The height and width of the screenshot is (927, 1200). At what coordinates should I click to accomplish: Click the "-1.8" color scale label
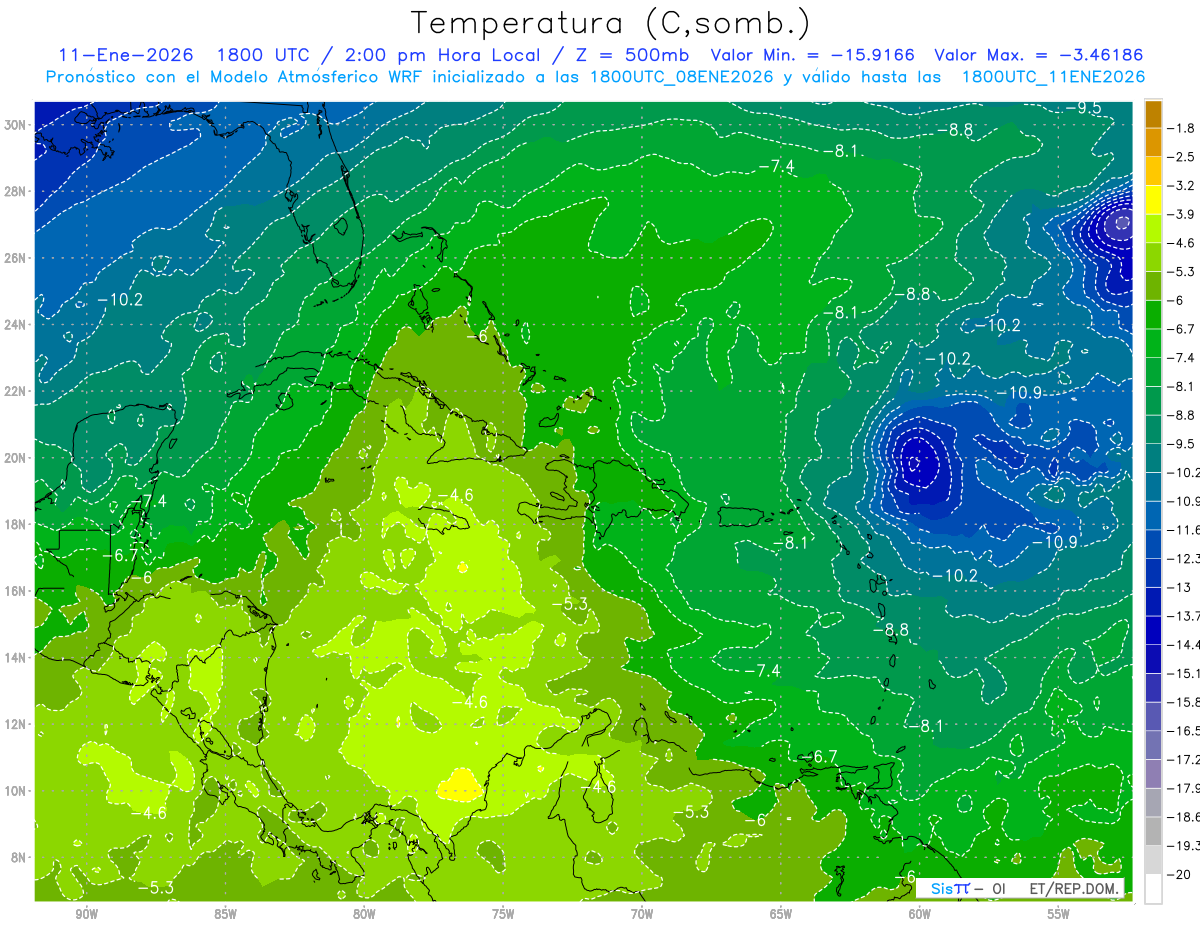click(x=1180, y=128)
